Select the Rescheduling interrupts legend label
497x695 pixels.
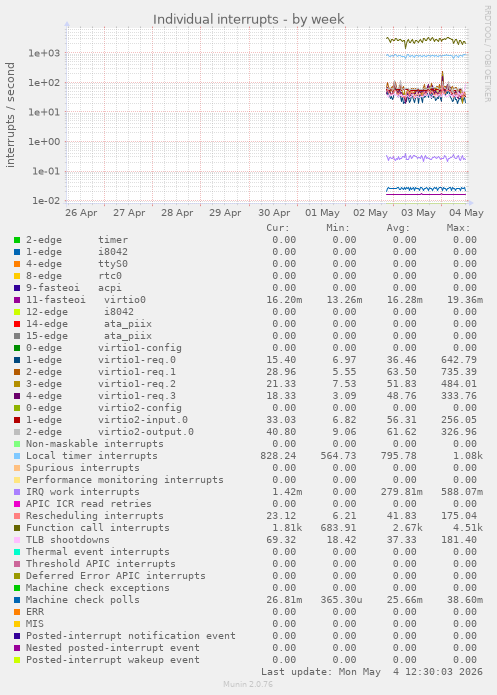[94, 516]
